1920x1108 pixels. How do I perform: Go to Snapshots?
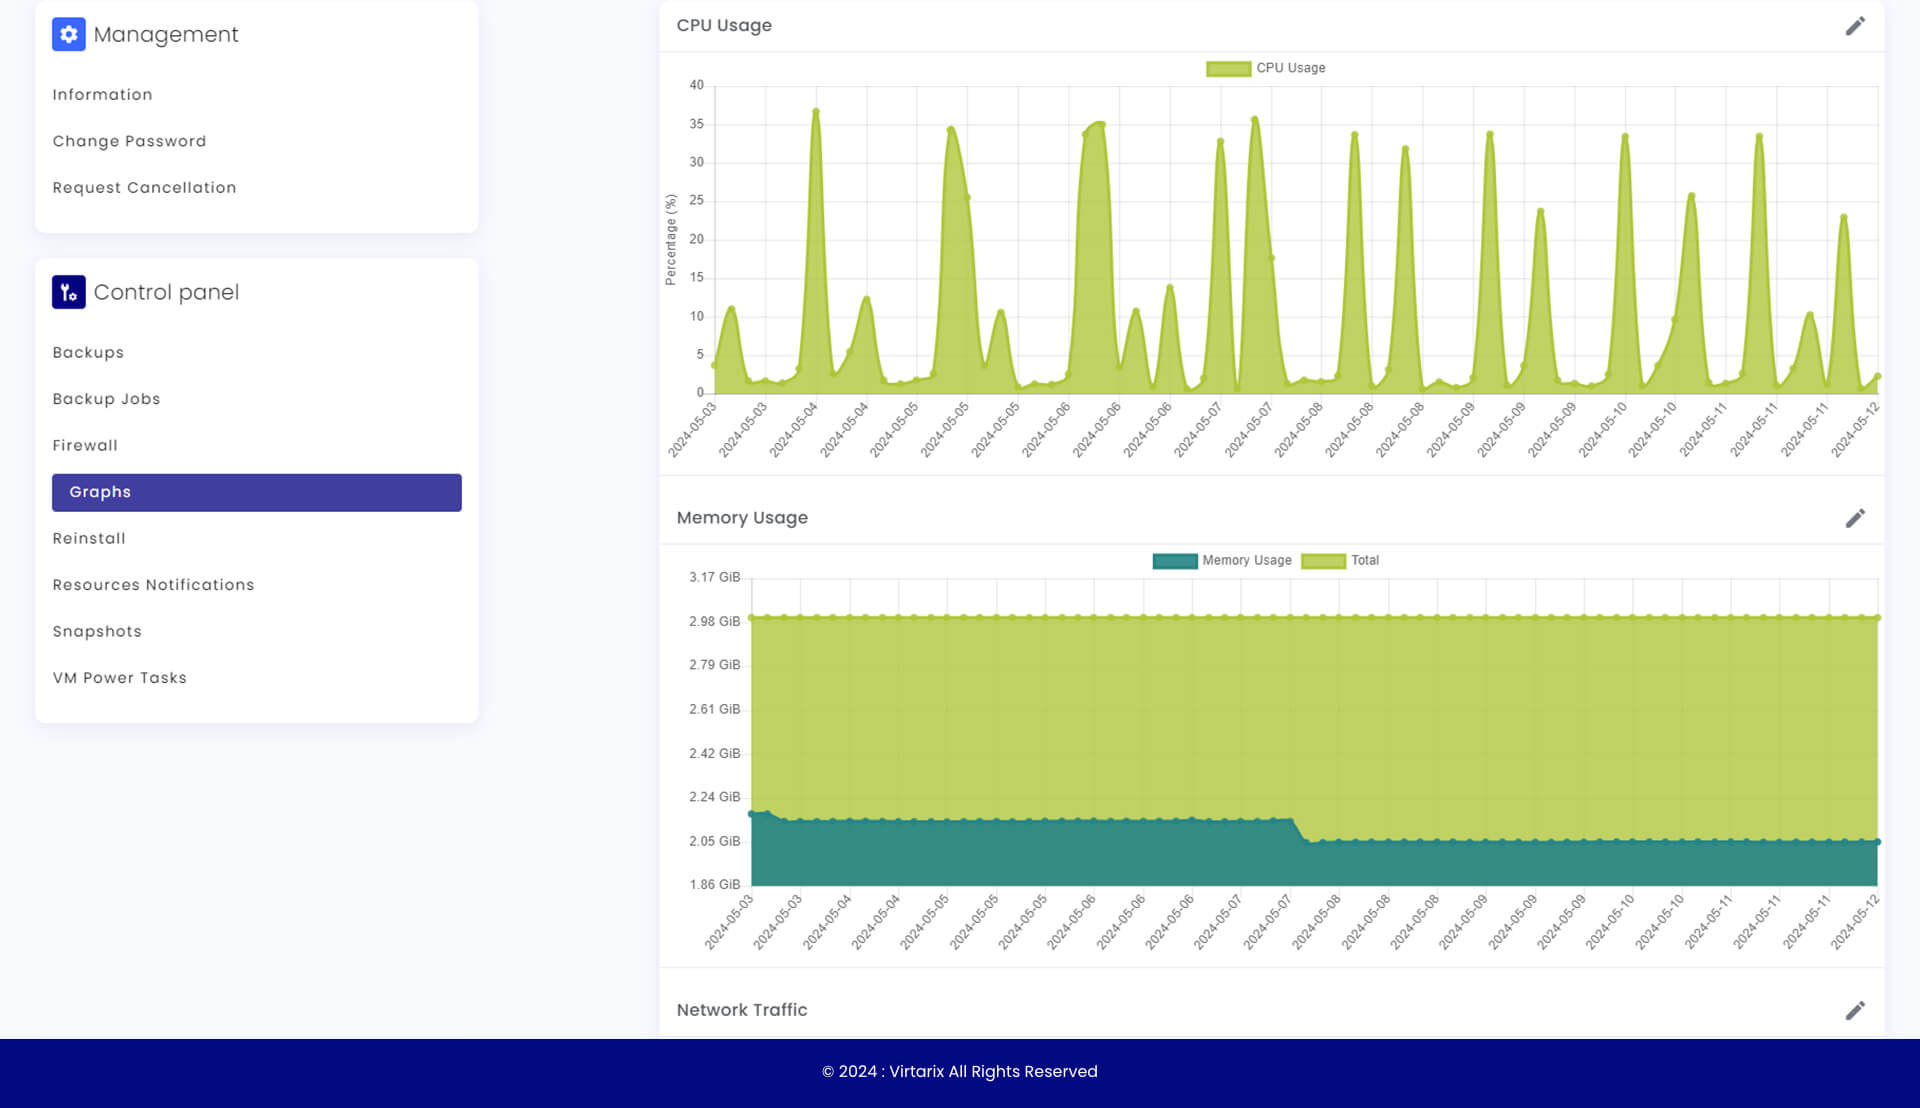click(97, 632)
